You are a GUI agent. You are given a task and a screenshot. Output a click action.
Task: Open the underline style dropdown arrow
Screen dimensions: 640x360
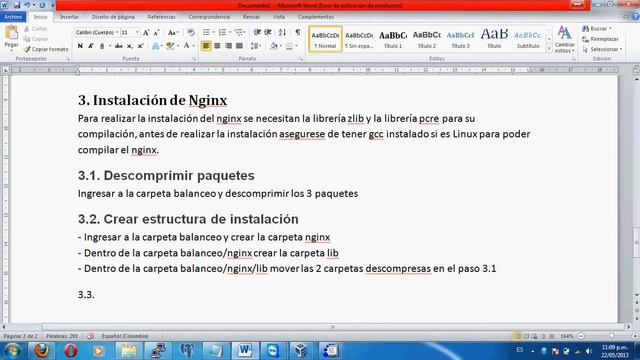tap(109, 46)
